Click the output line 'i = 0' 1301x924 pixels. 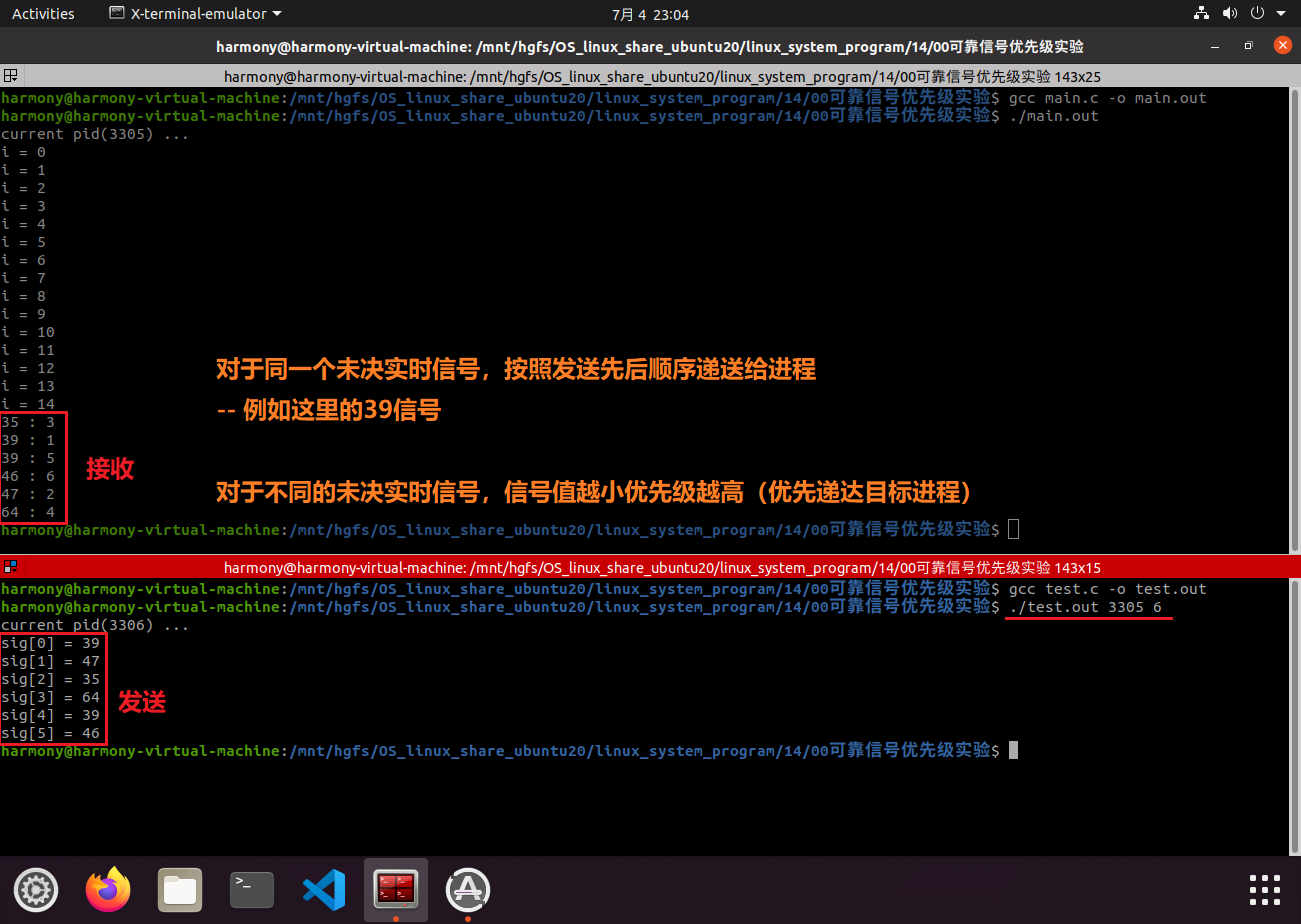pos(23,152)
